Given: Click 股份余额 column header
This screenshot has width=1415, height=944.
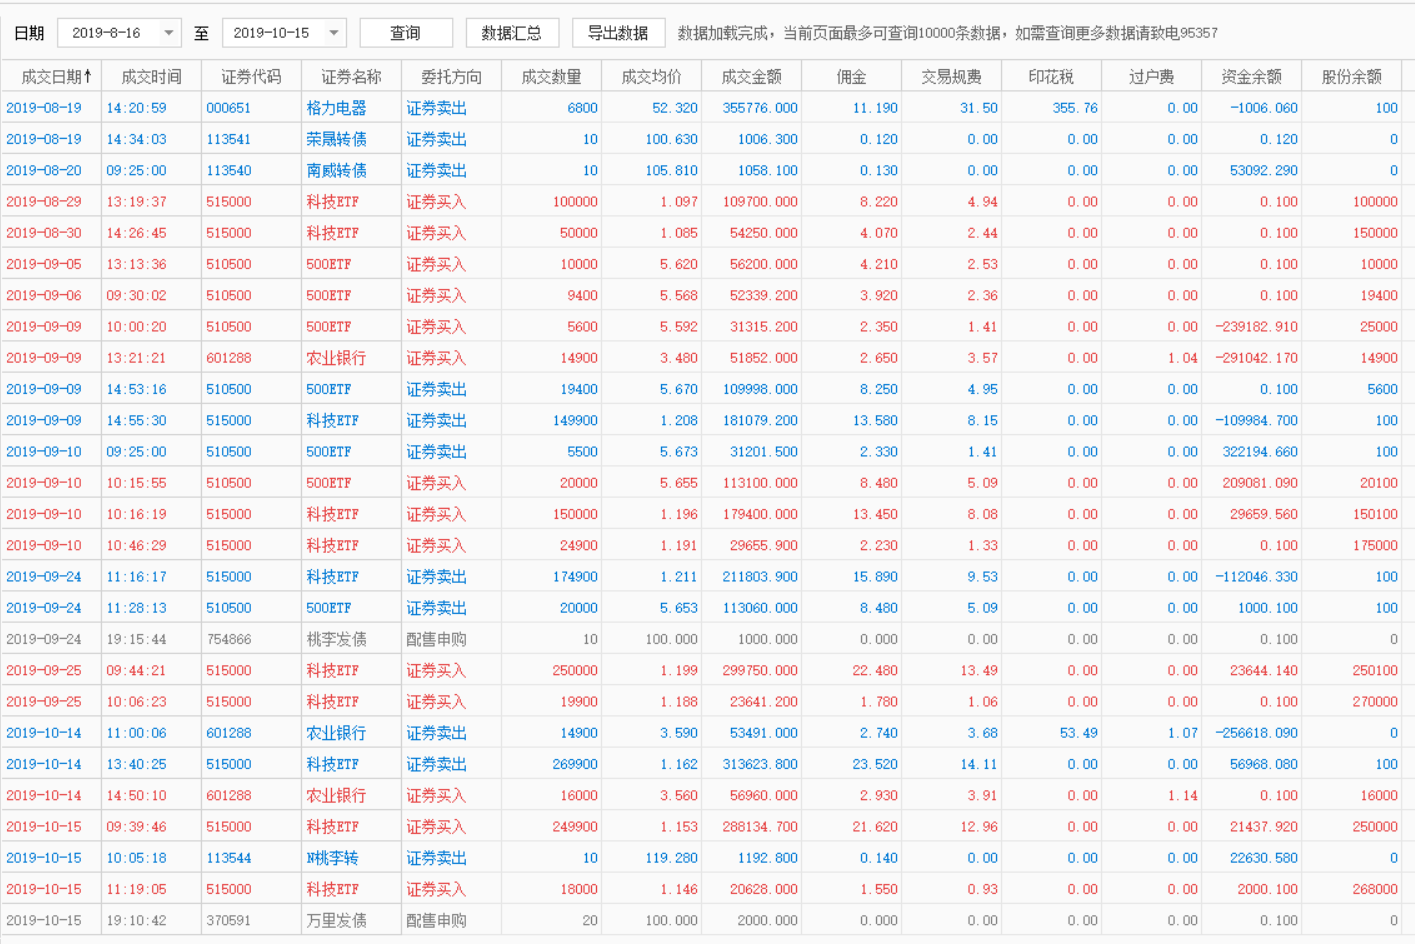Looking at the screenshot, I should (1351, 76).
